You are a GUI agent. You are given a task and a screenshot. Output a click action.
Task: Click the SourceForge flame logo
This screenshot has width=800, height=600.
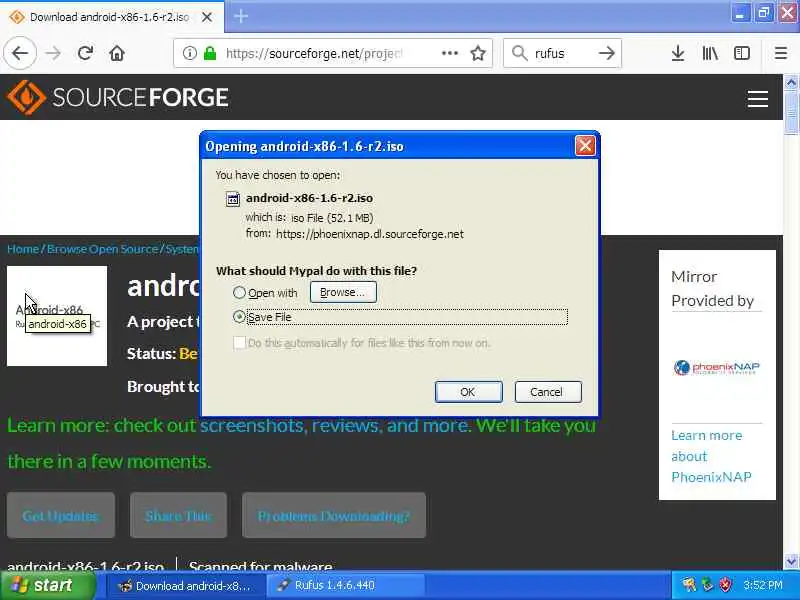pyautogui.click(x=26, y=97)
